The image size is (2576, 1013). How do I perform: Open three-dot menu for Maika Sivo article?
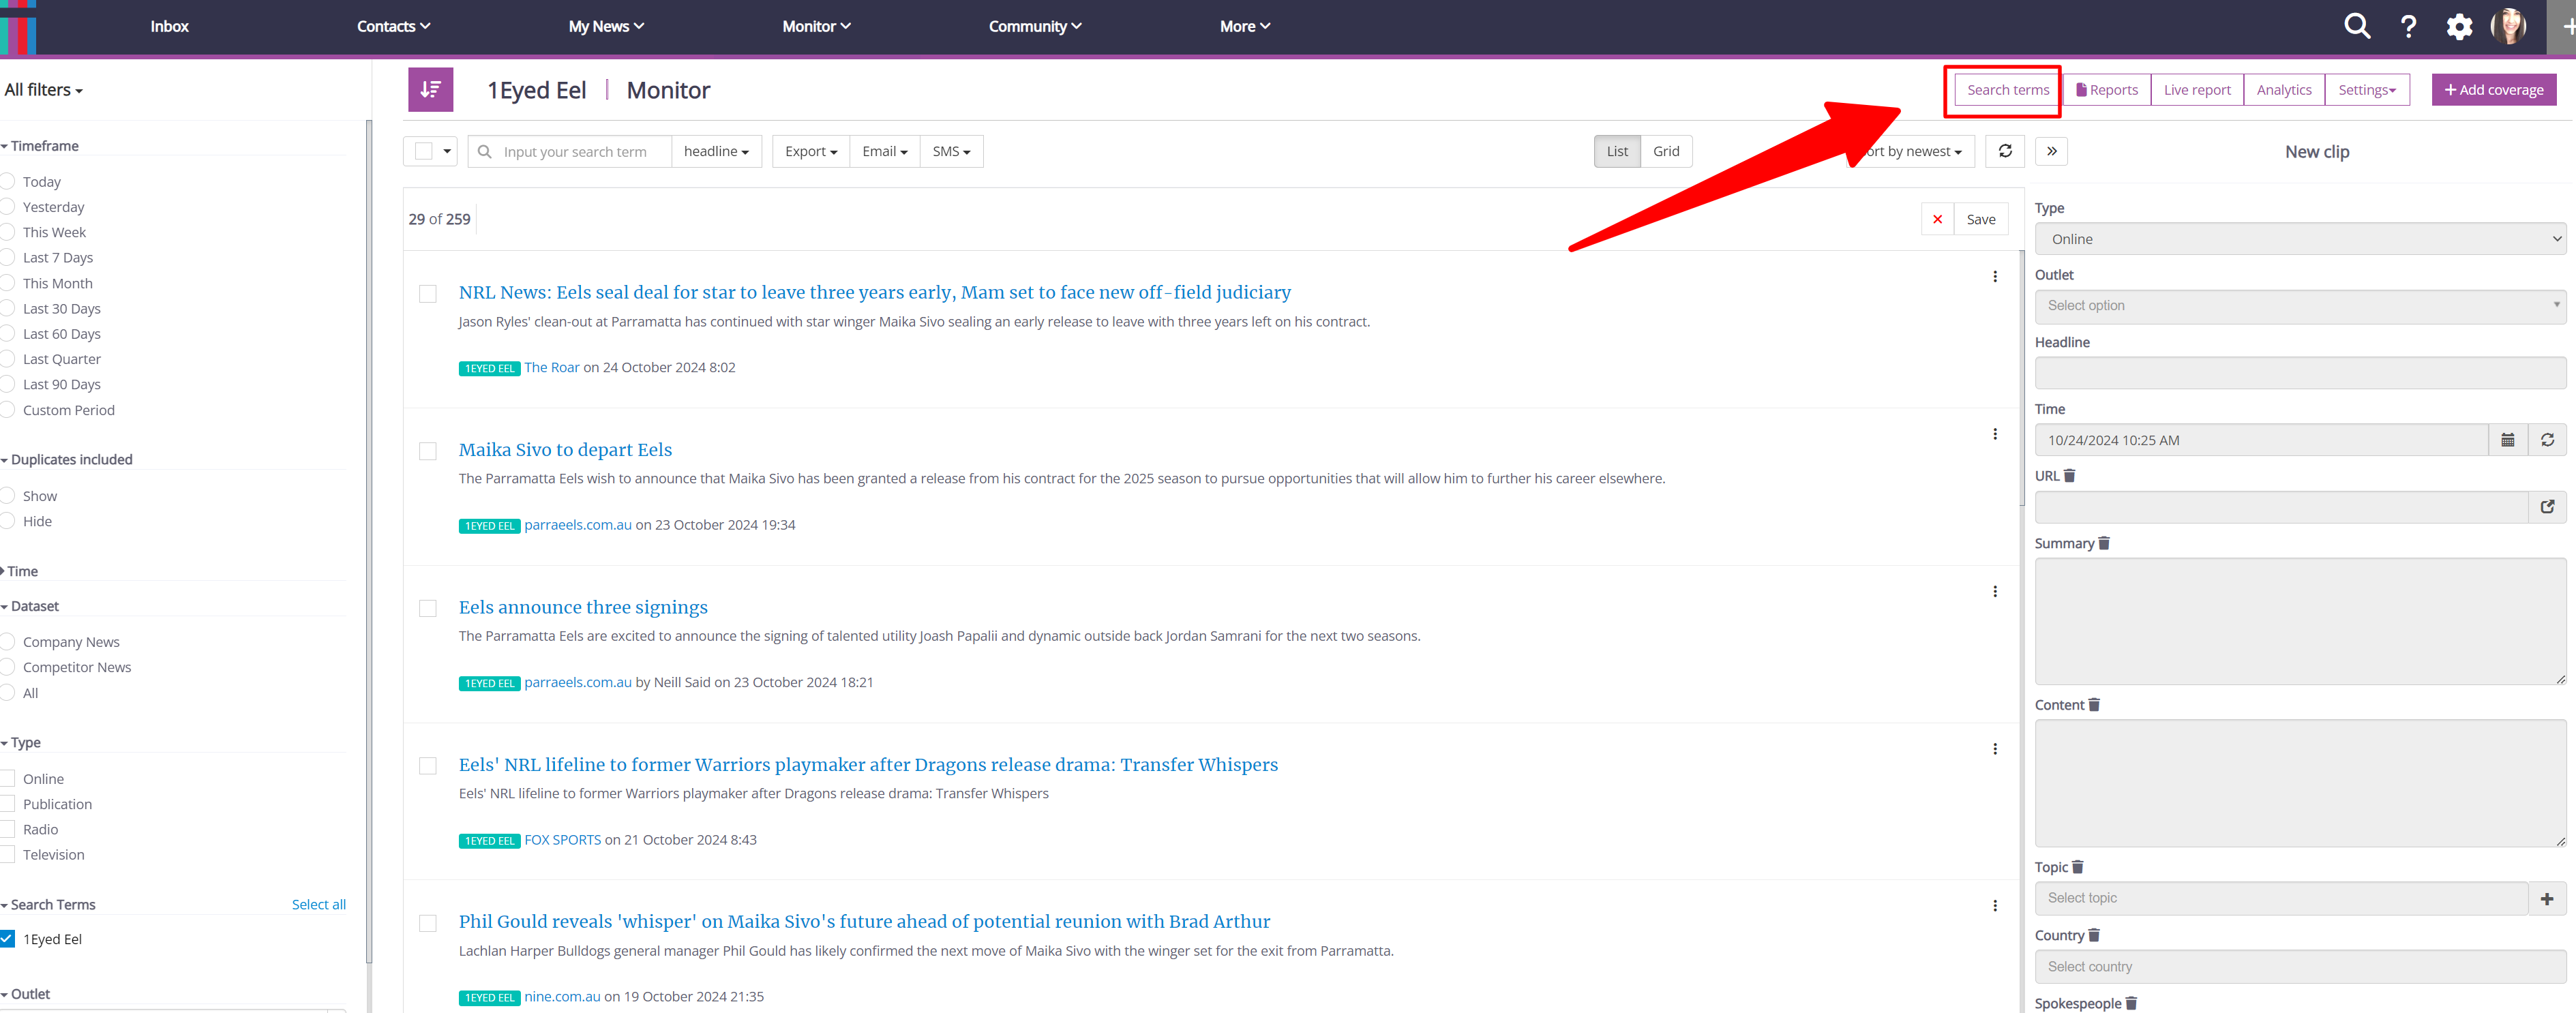[1994, 434]
